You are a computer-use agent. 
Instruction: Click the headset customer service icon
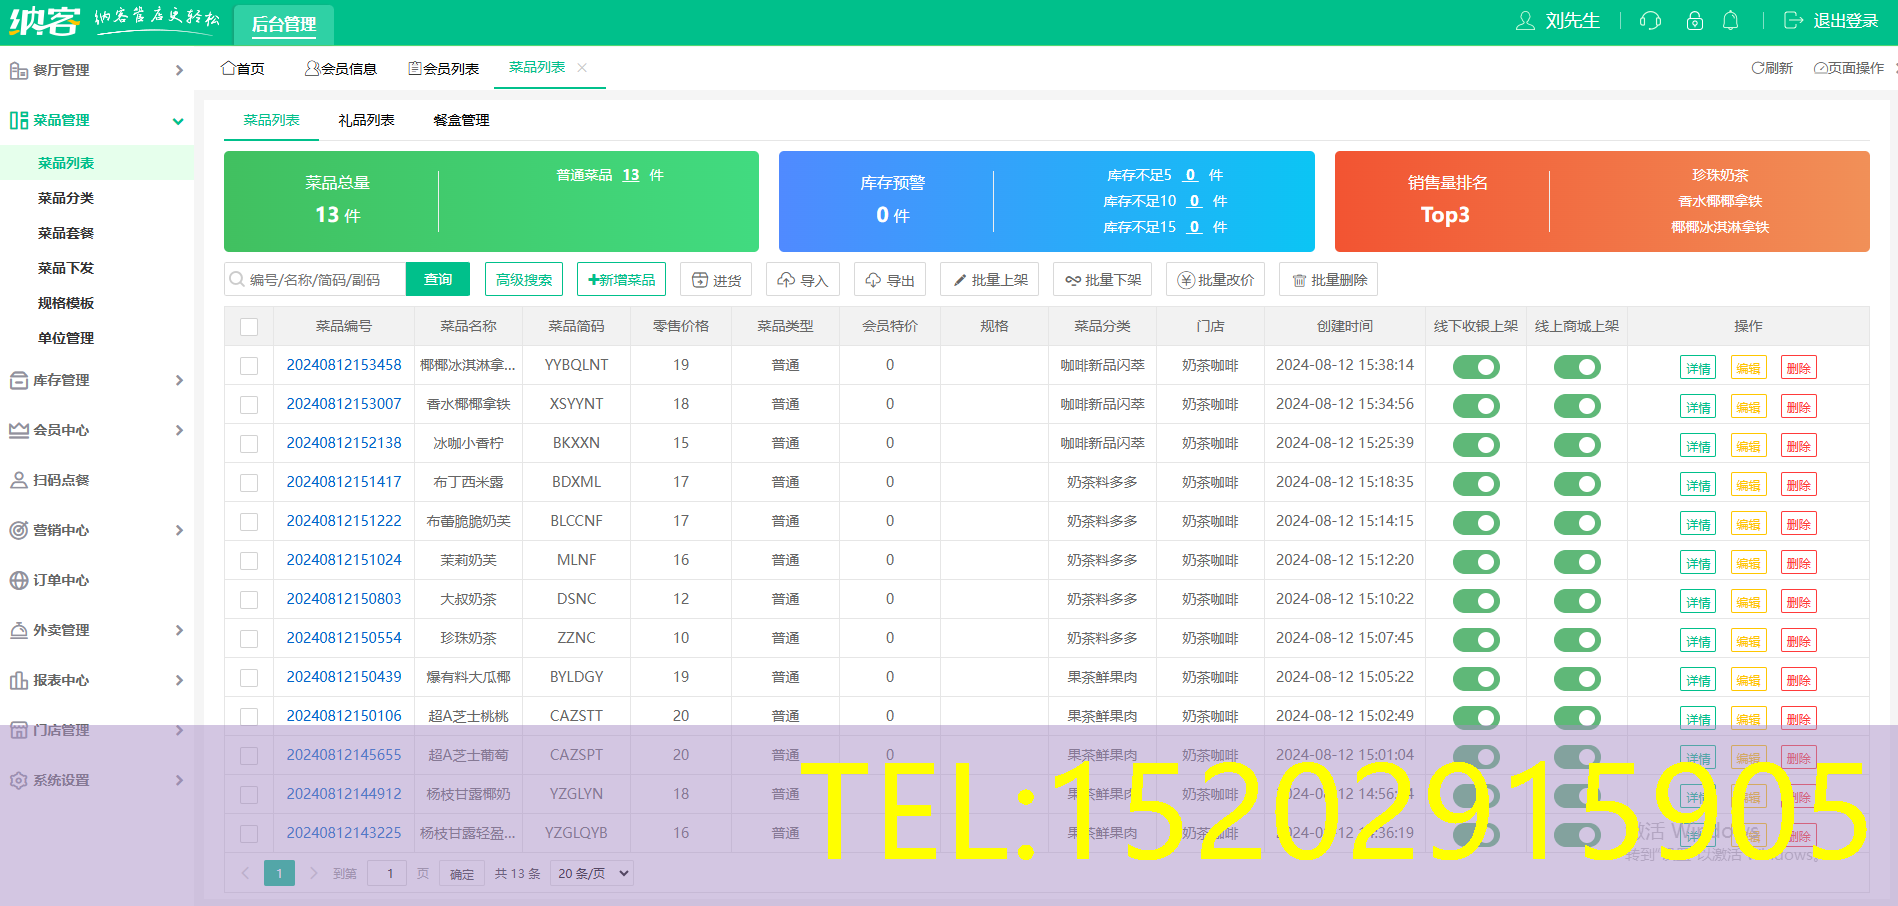point(1650,21)
